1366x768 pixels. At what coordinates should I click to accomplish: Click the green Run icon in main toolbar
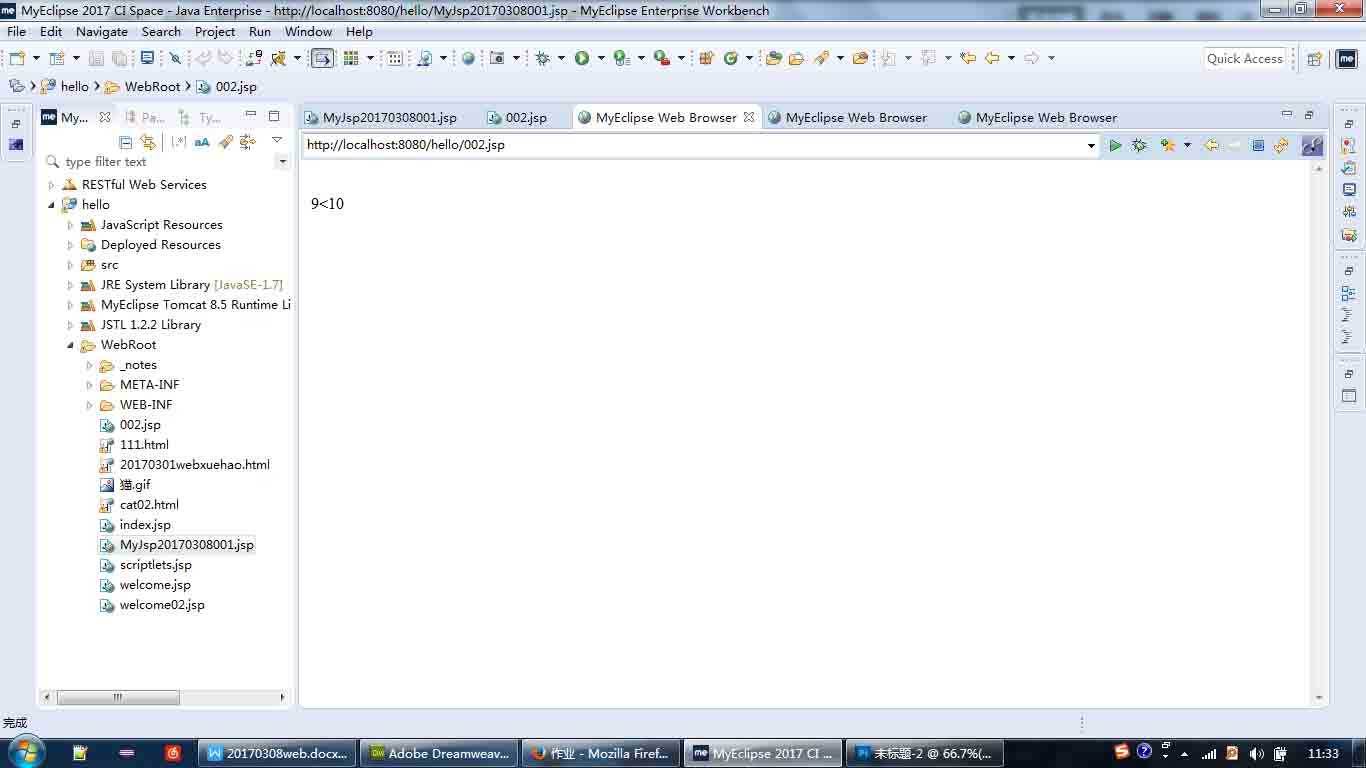[582, 58]
